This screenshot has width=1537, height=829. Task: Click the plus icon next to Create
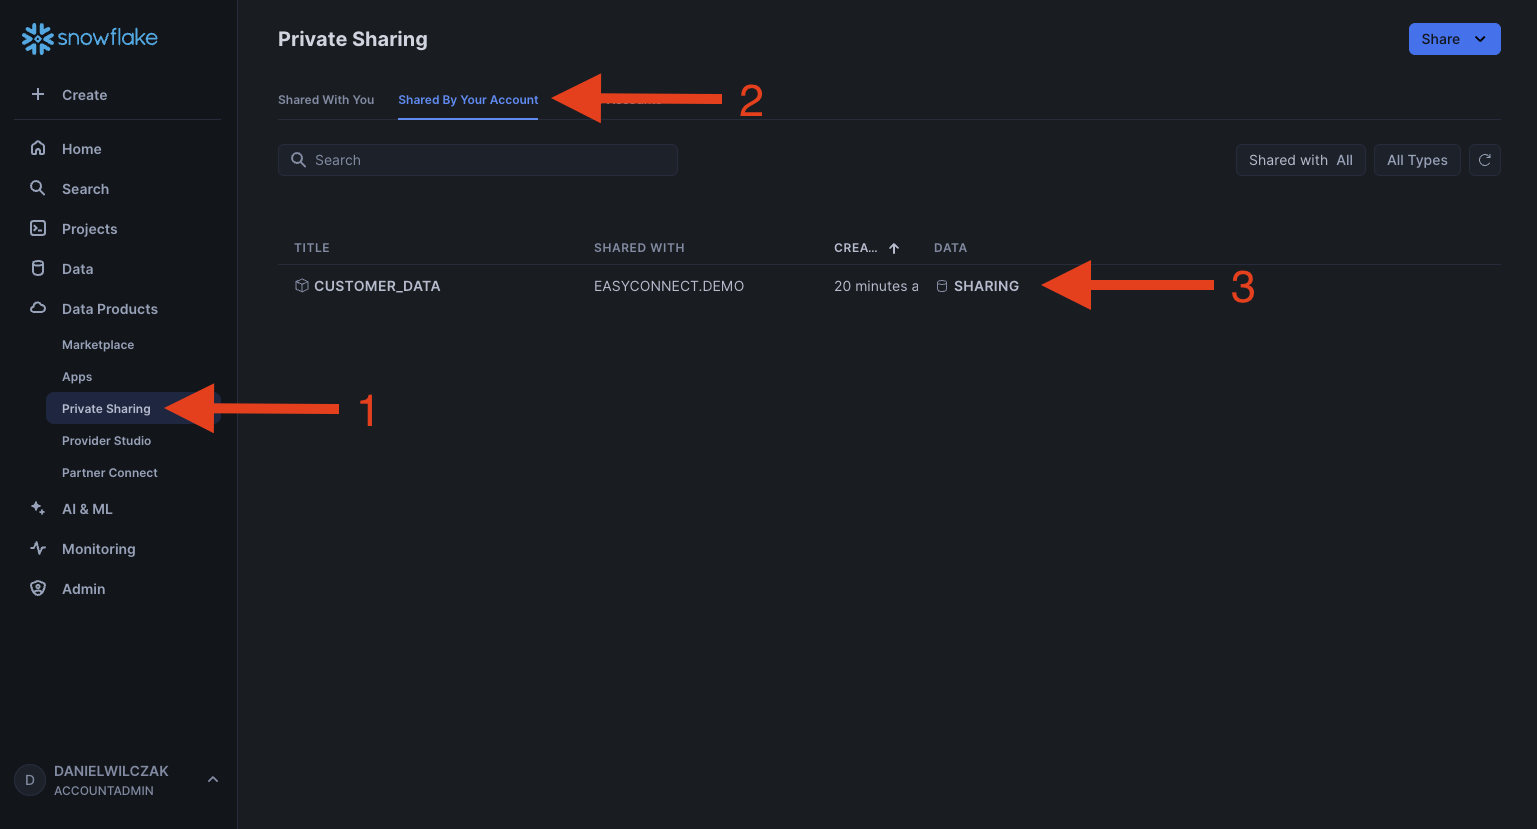click(38, 94)
